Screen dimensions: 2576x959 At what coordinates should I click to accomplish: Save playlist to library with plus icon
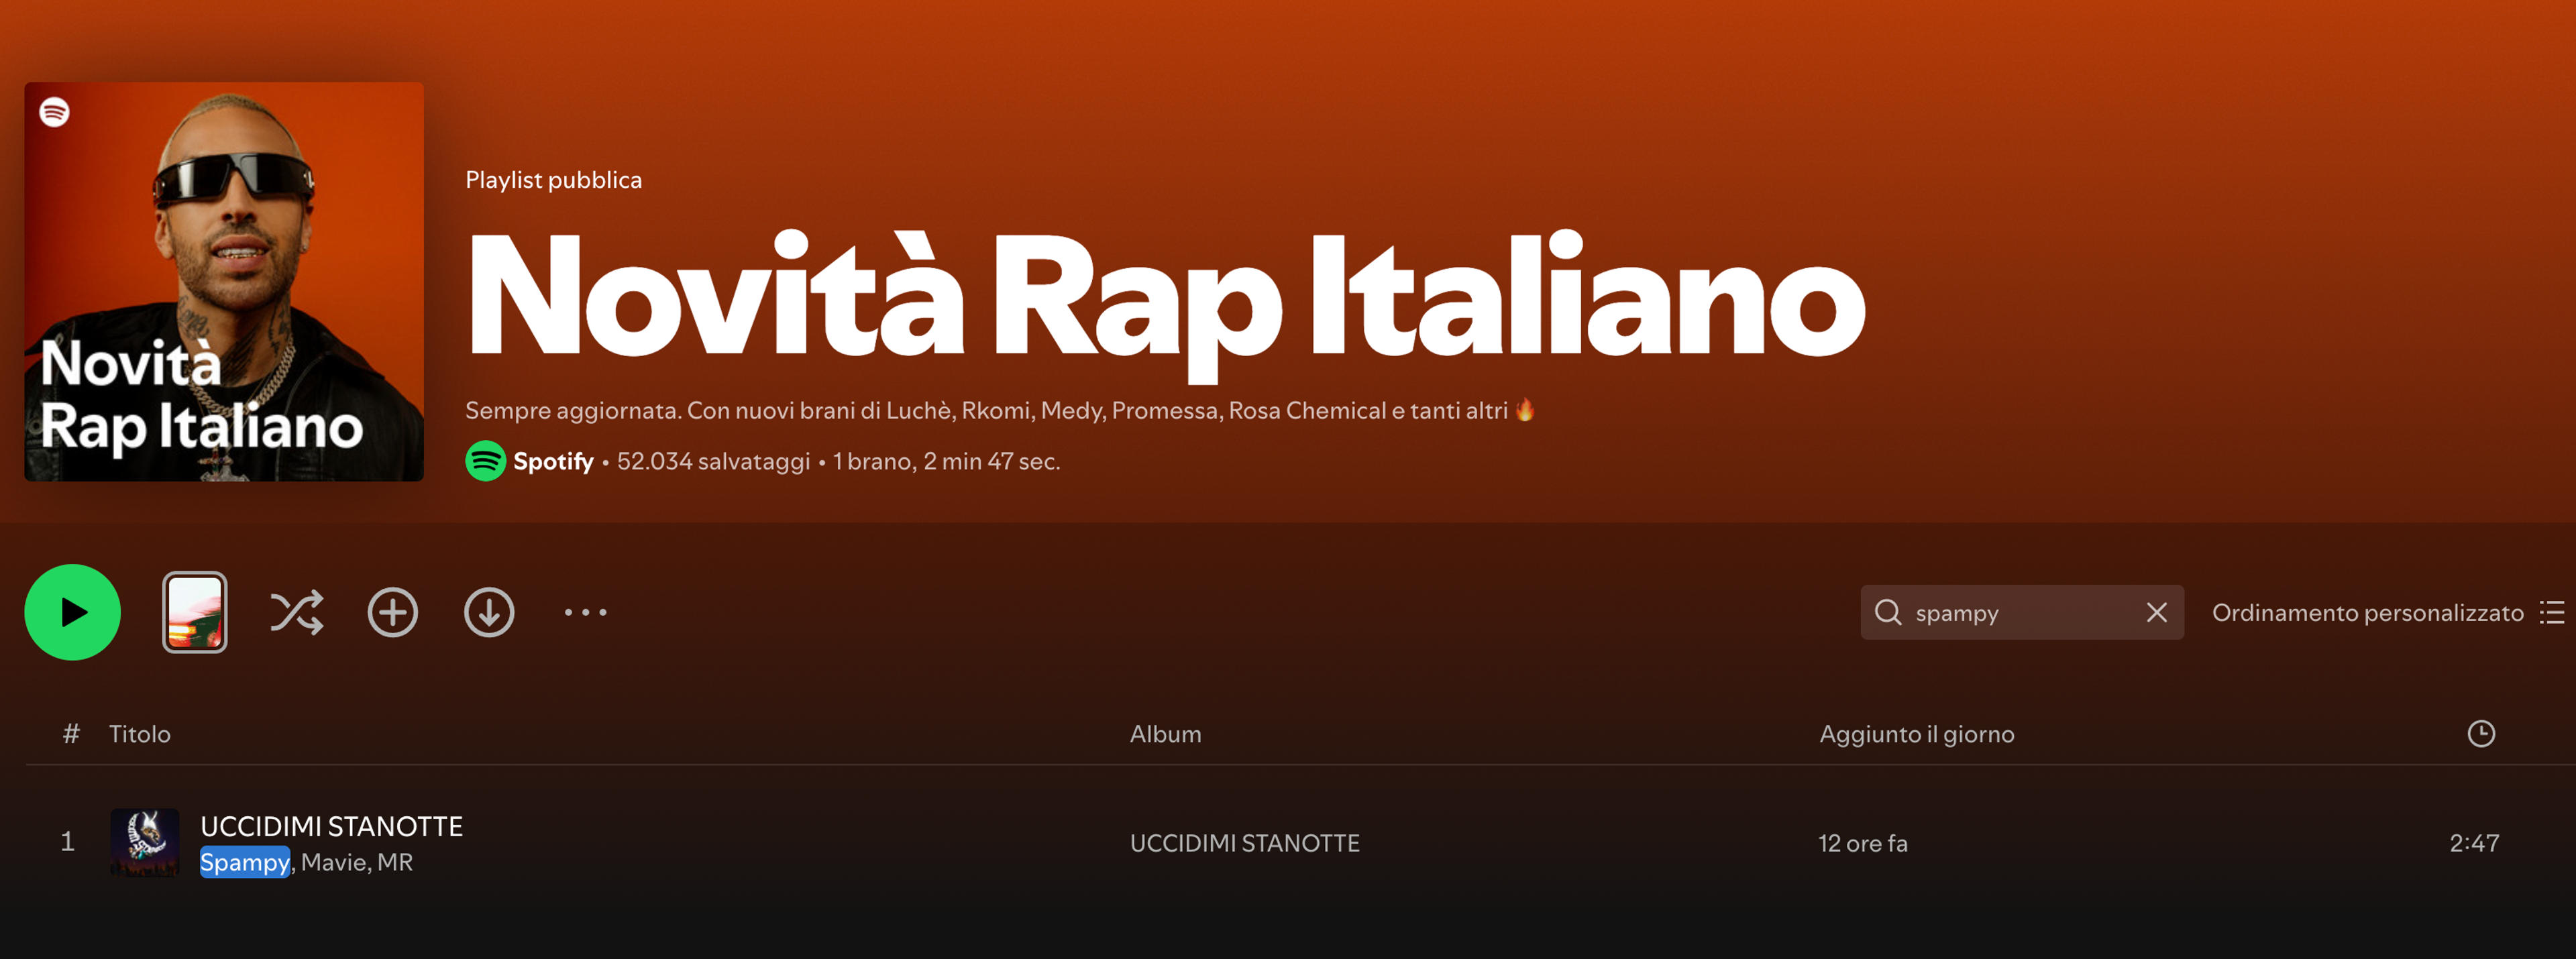coord(393,612)
